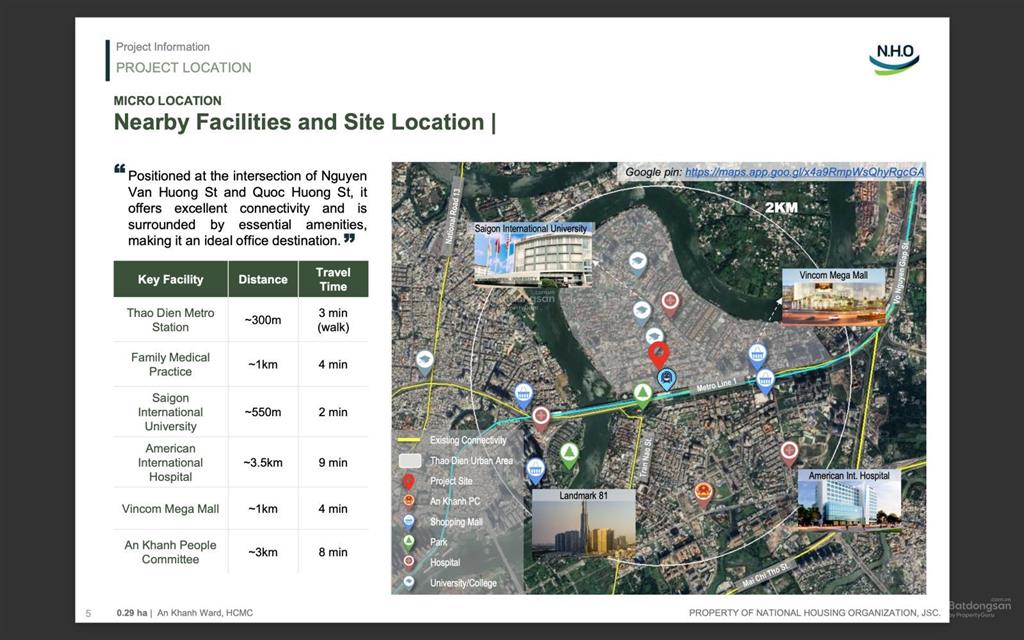Click the "Travel Time" table header
This screenshot has width=1024, height=640.
[333, 280]
